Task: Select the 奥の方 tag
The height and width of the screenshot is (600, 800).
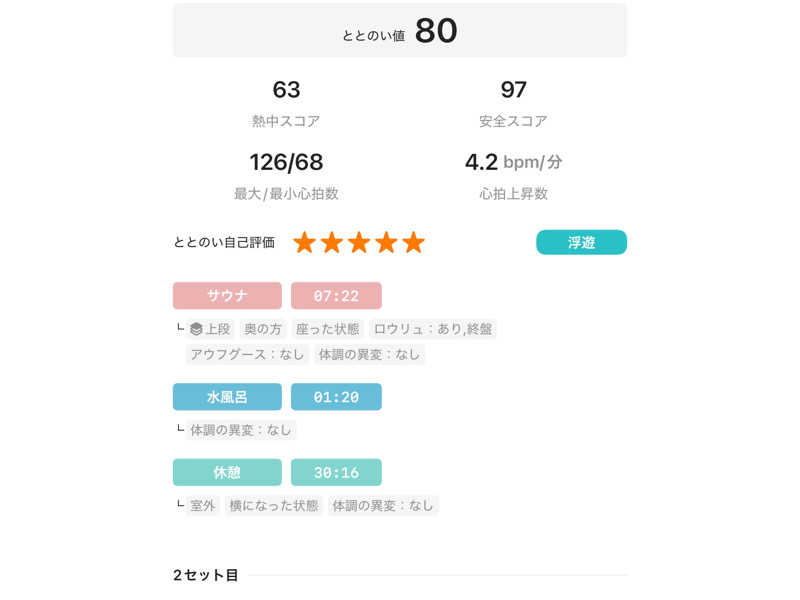Action: pos(264,329)
